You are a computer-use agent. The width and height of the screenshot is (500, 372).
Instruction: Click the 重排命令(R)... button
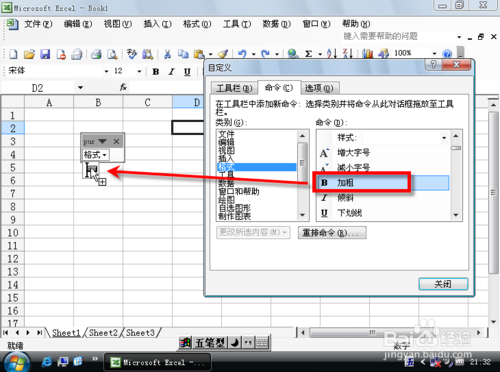coord(332,233)
